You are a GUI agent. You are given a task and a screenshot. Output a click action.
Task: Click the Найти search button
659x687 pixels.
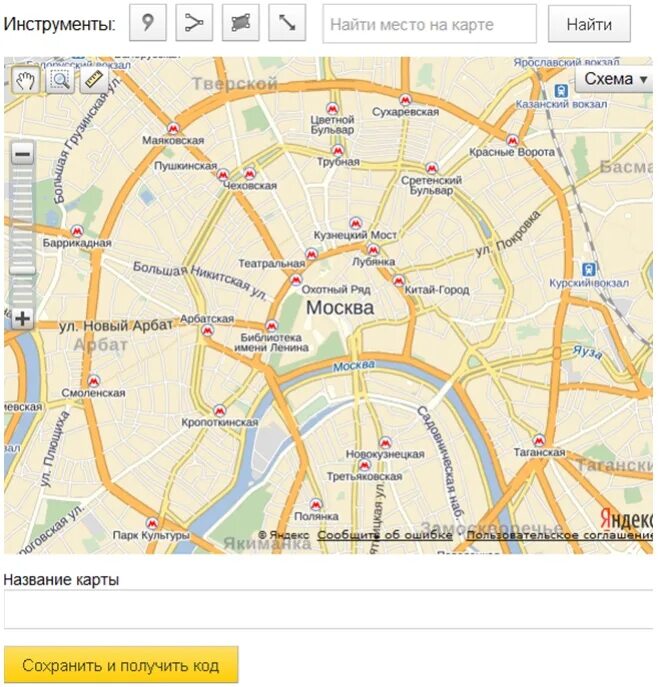[589, 24]
